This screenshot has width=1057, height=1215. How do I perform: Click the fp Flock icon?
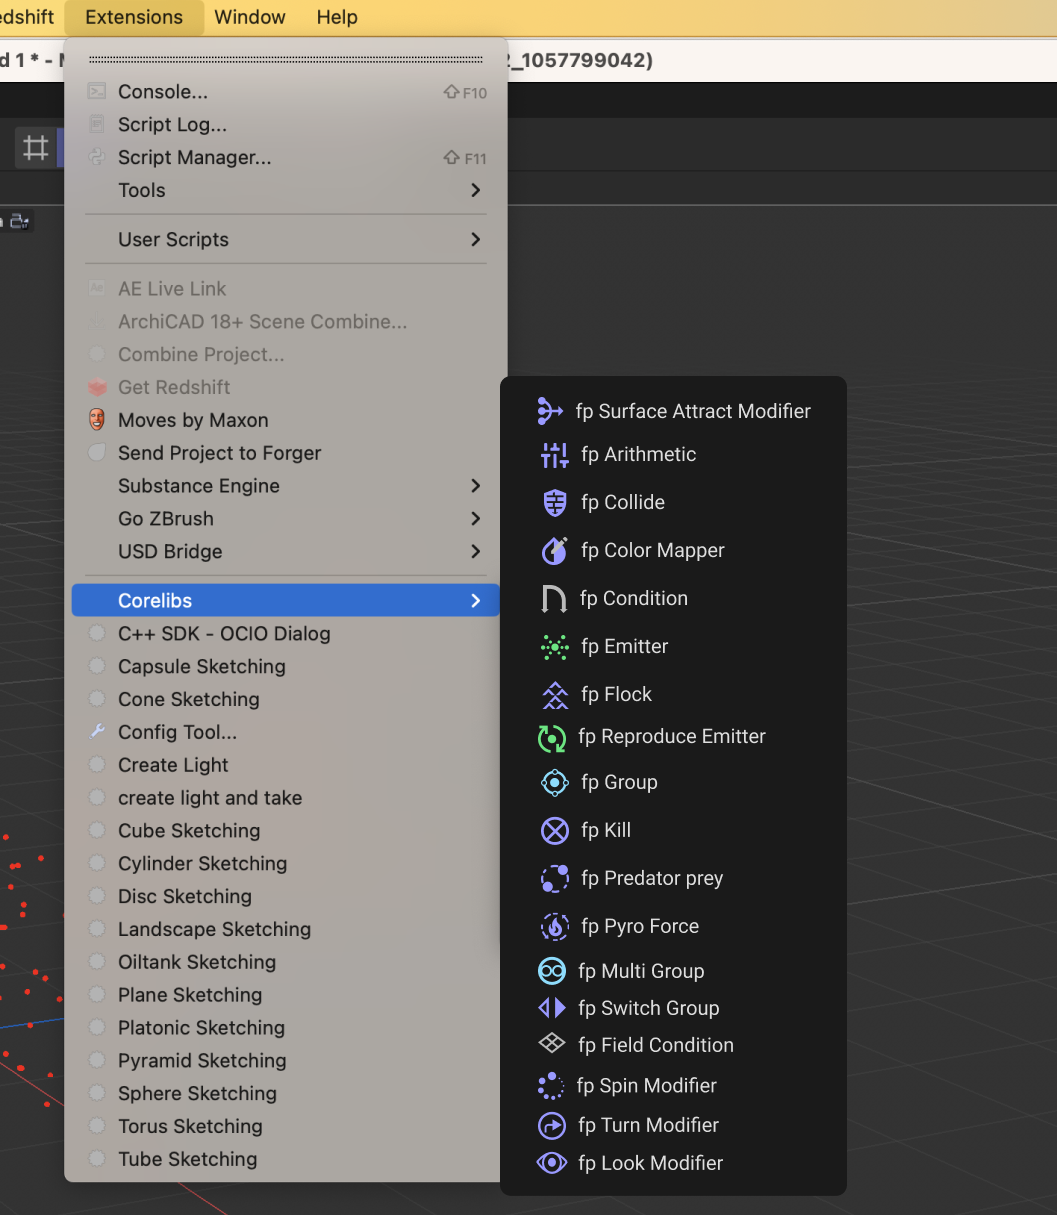(554, 695)
